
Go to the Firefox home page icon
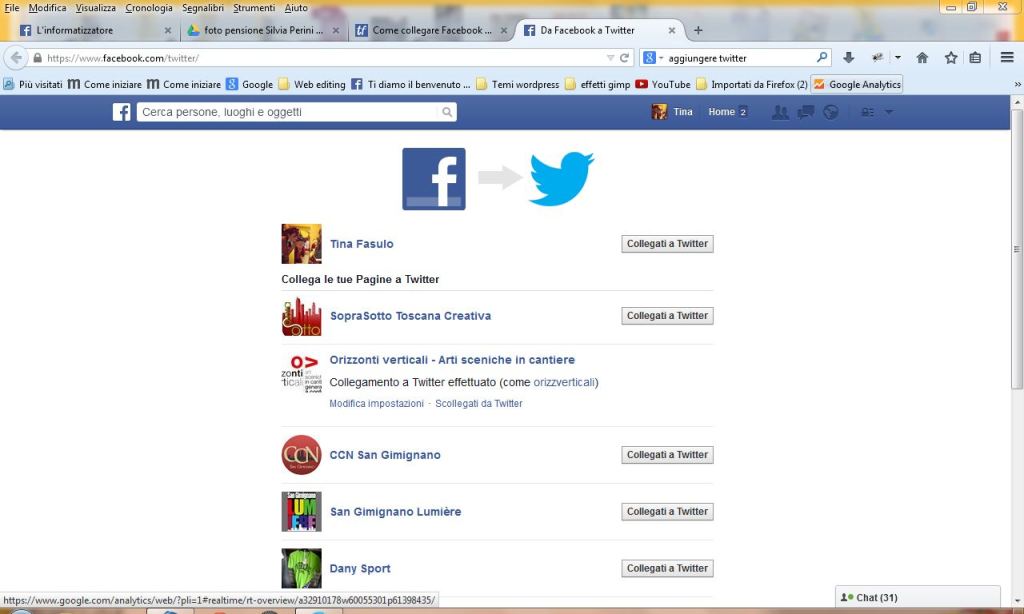point(922,57)
